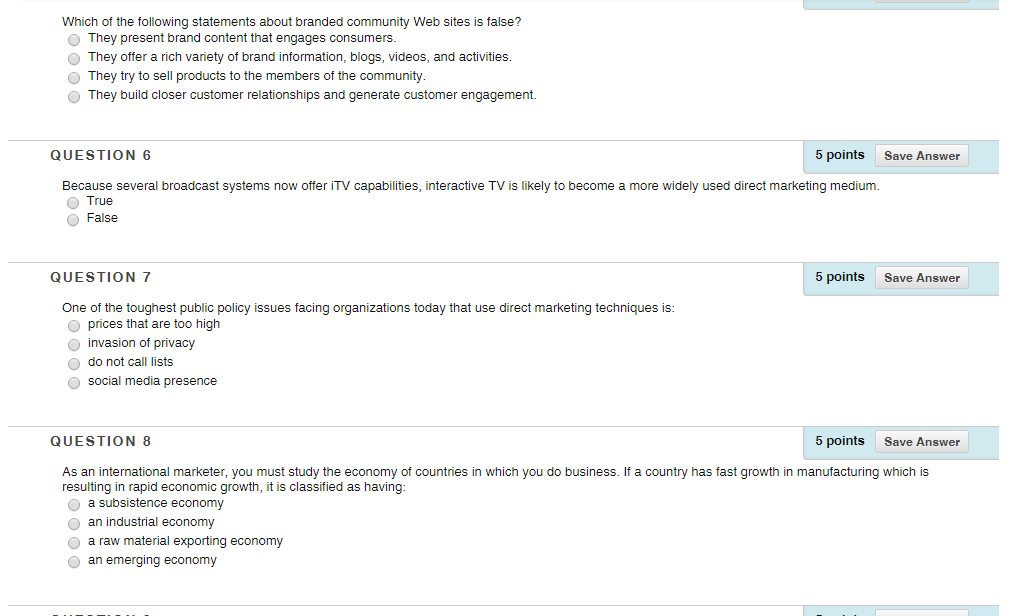
Task: Save Answer for Question 7
Action: point(921,278)
